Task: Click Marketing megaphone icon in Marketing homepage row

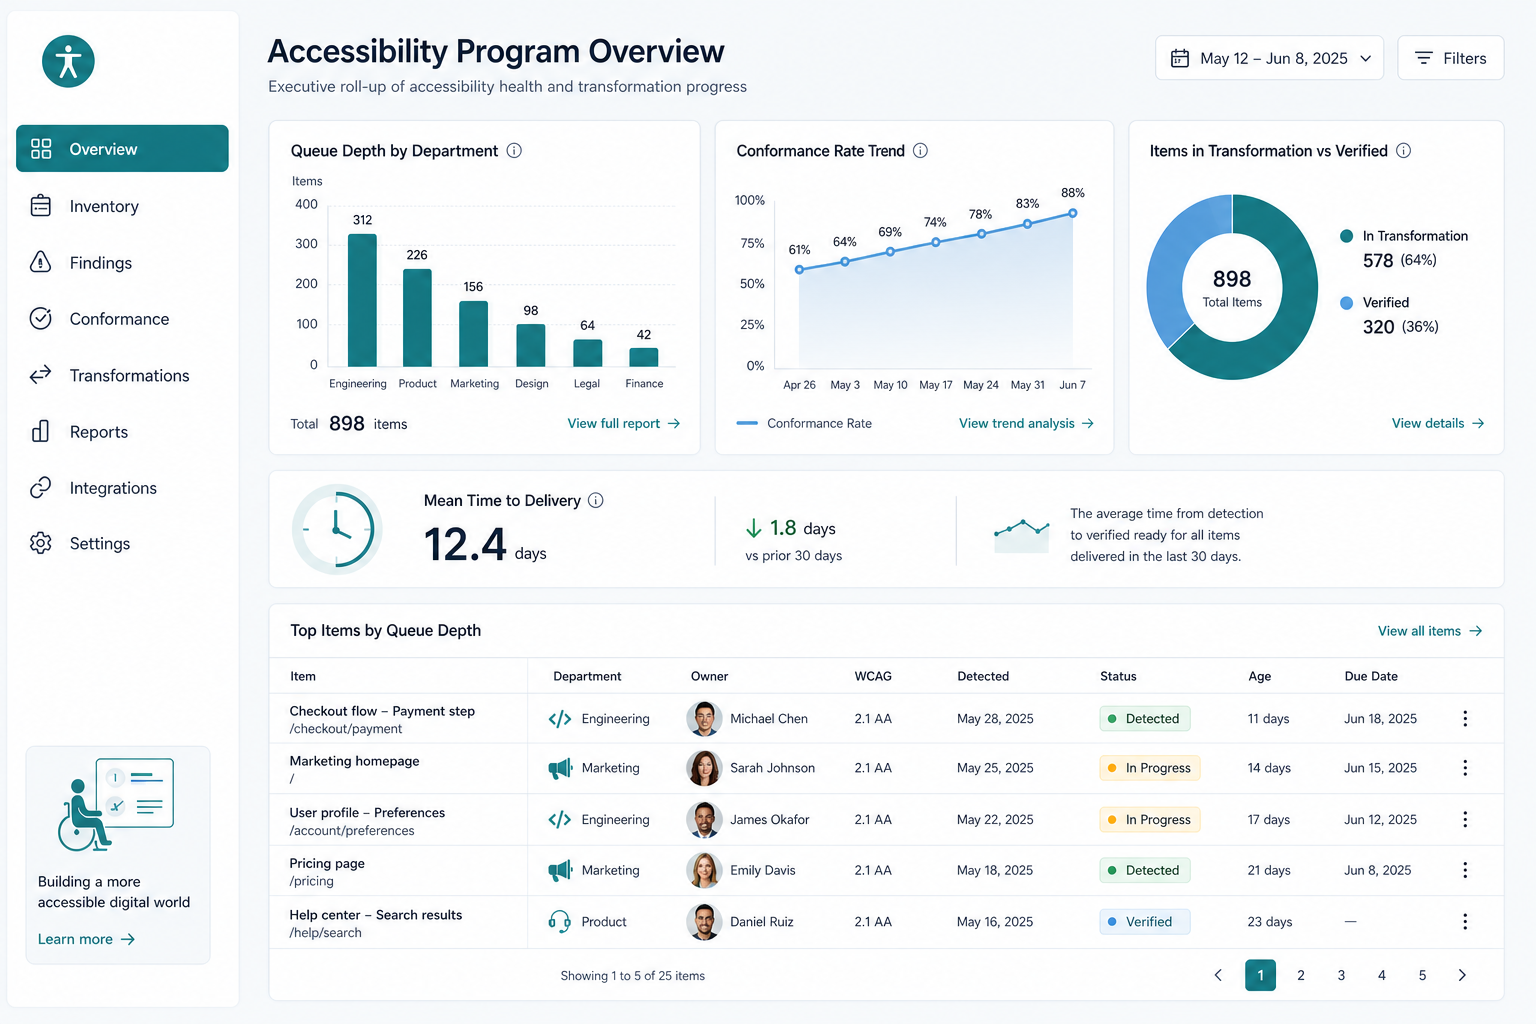Action: [560, 768]
